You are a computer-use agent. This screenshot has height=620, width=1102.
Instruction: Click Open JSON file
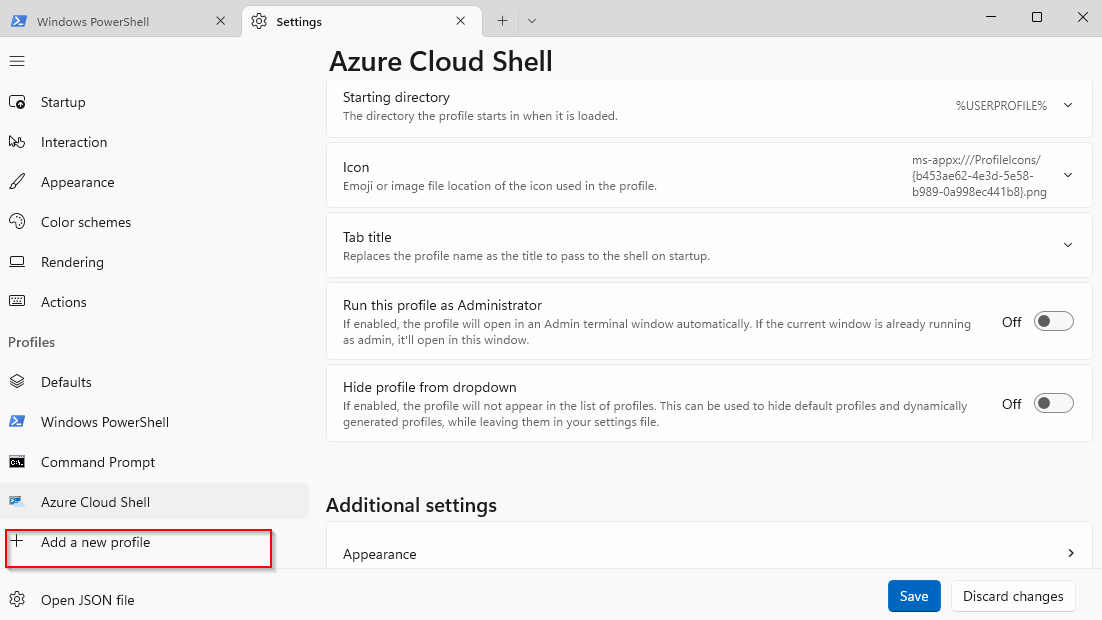(155, 600)
